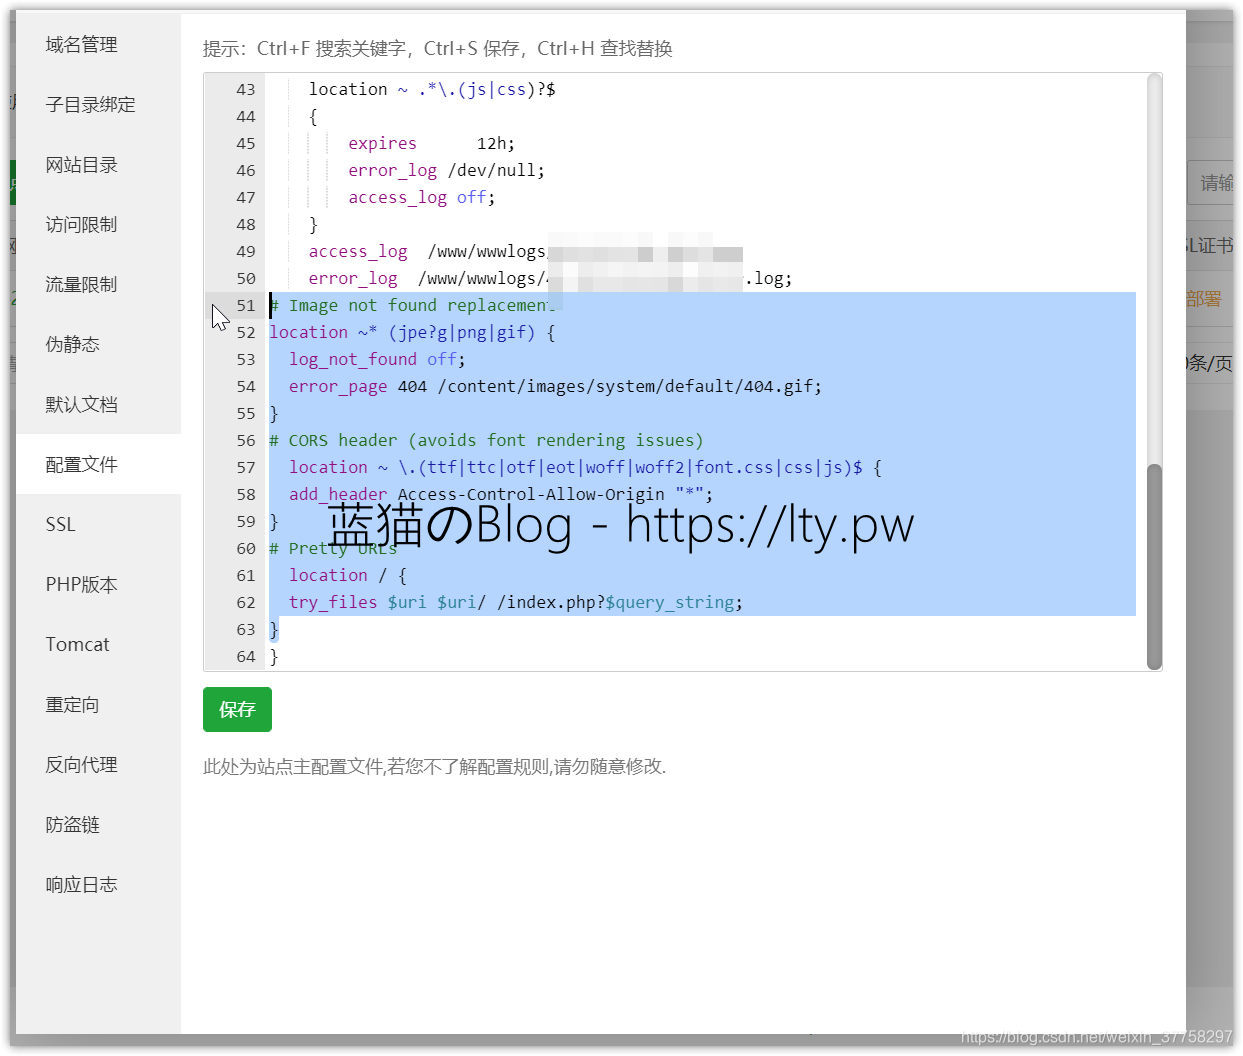Screen dimensions: 1243x1056
Task: Click '# Image not found replacement' comment
Action: pyautogui.click(x=411, y=305)
